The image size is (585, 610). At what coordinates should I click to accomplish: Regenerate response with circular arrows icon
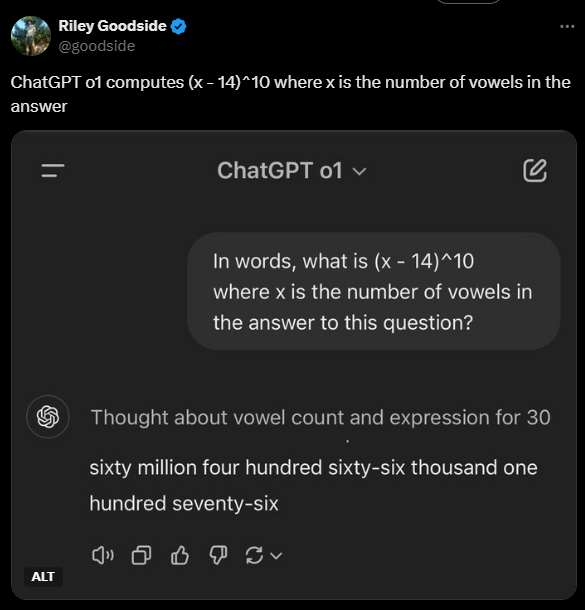pyautogui.click(x=254, y=555)
